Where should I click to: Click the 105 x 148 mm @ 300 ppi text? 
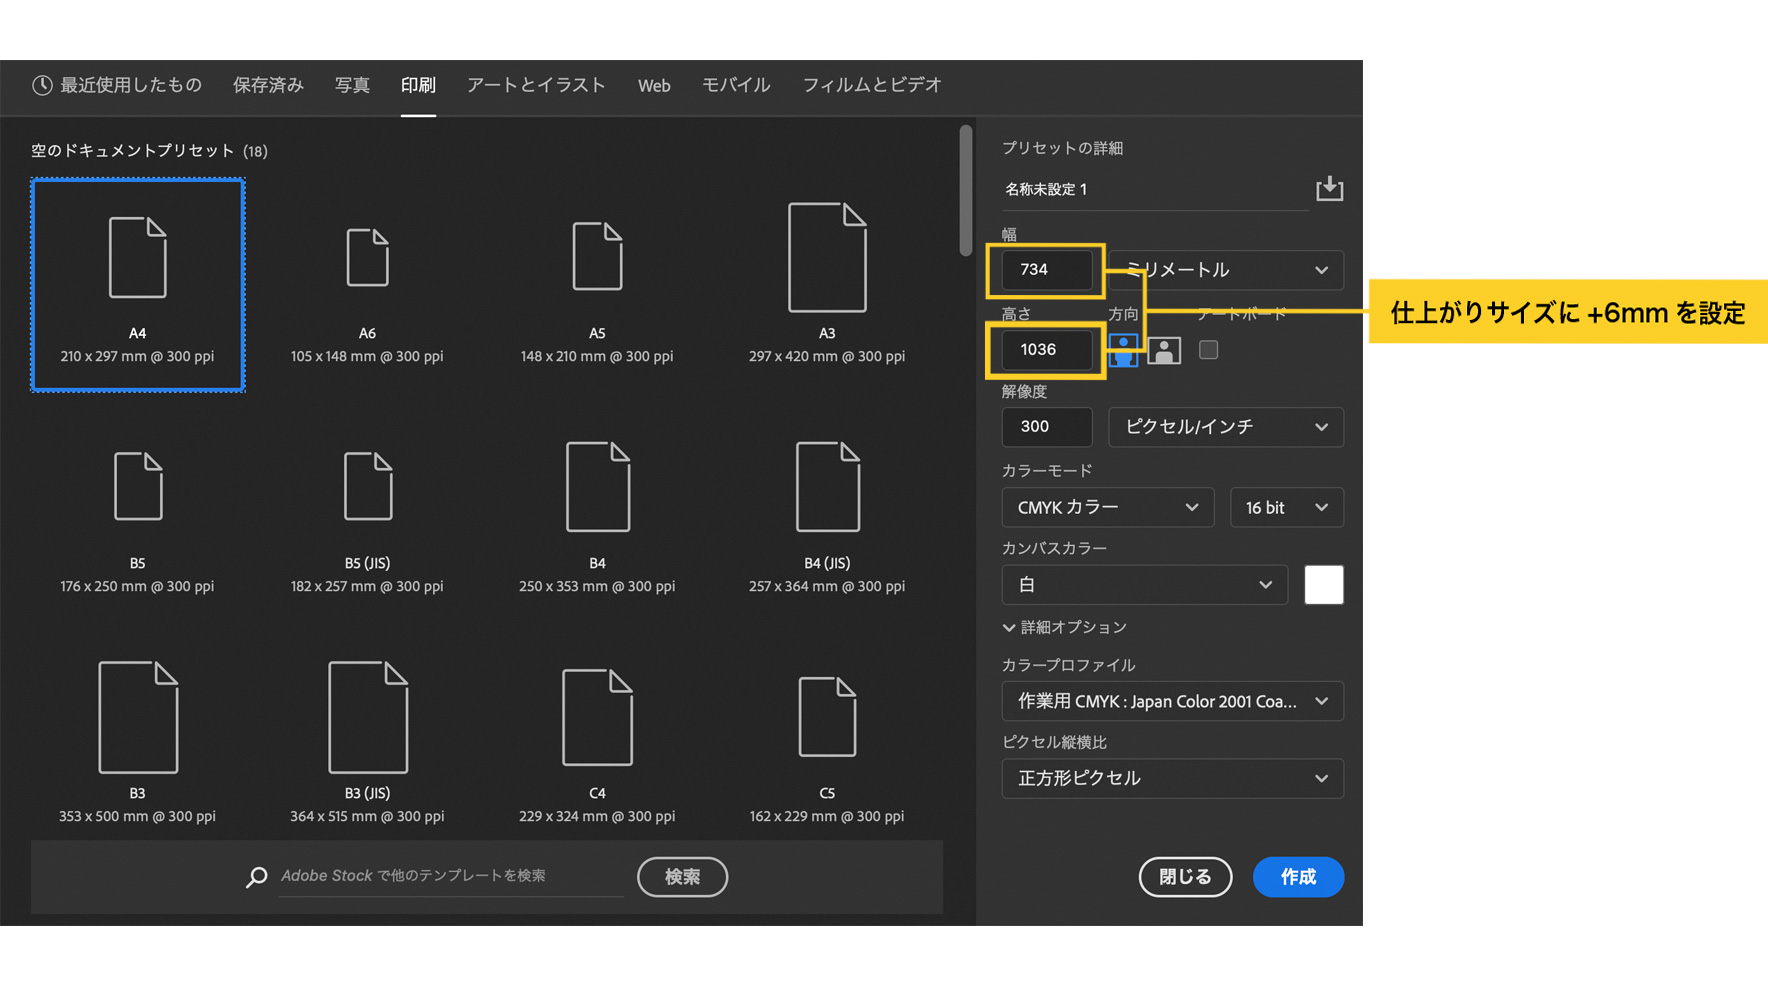click(x=367, y=357)
